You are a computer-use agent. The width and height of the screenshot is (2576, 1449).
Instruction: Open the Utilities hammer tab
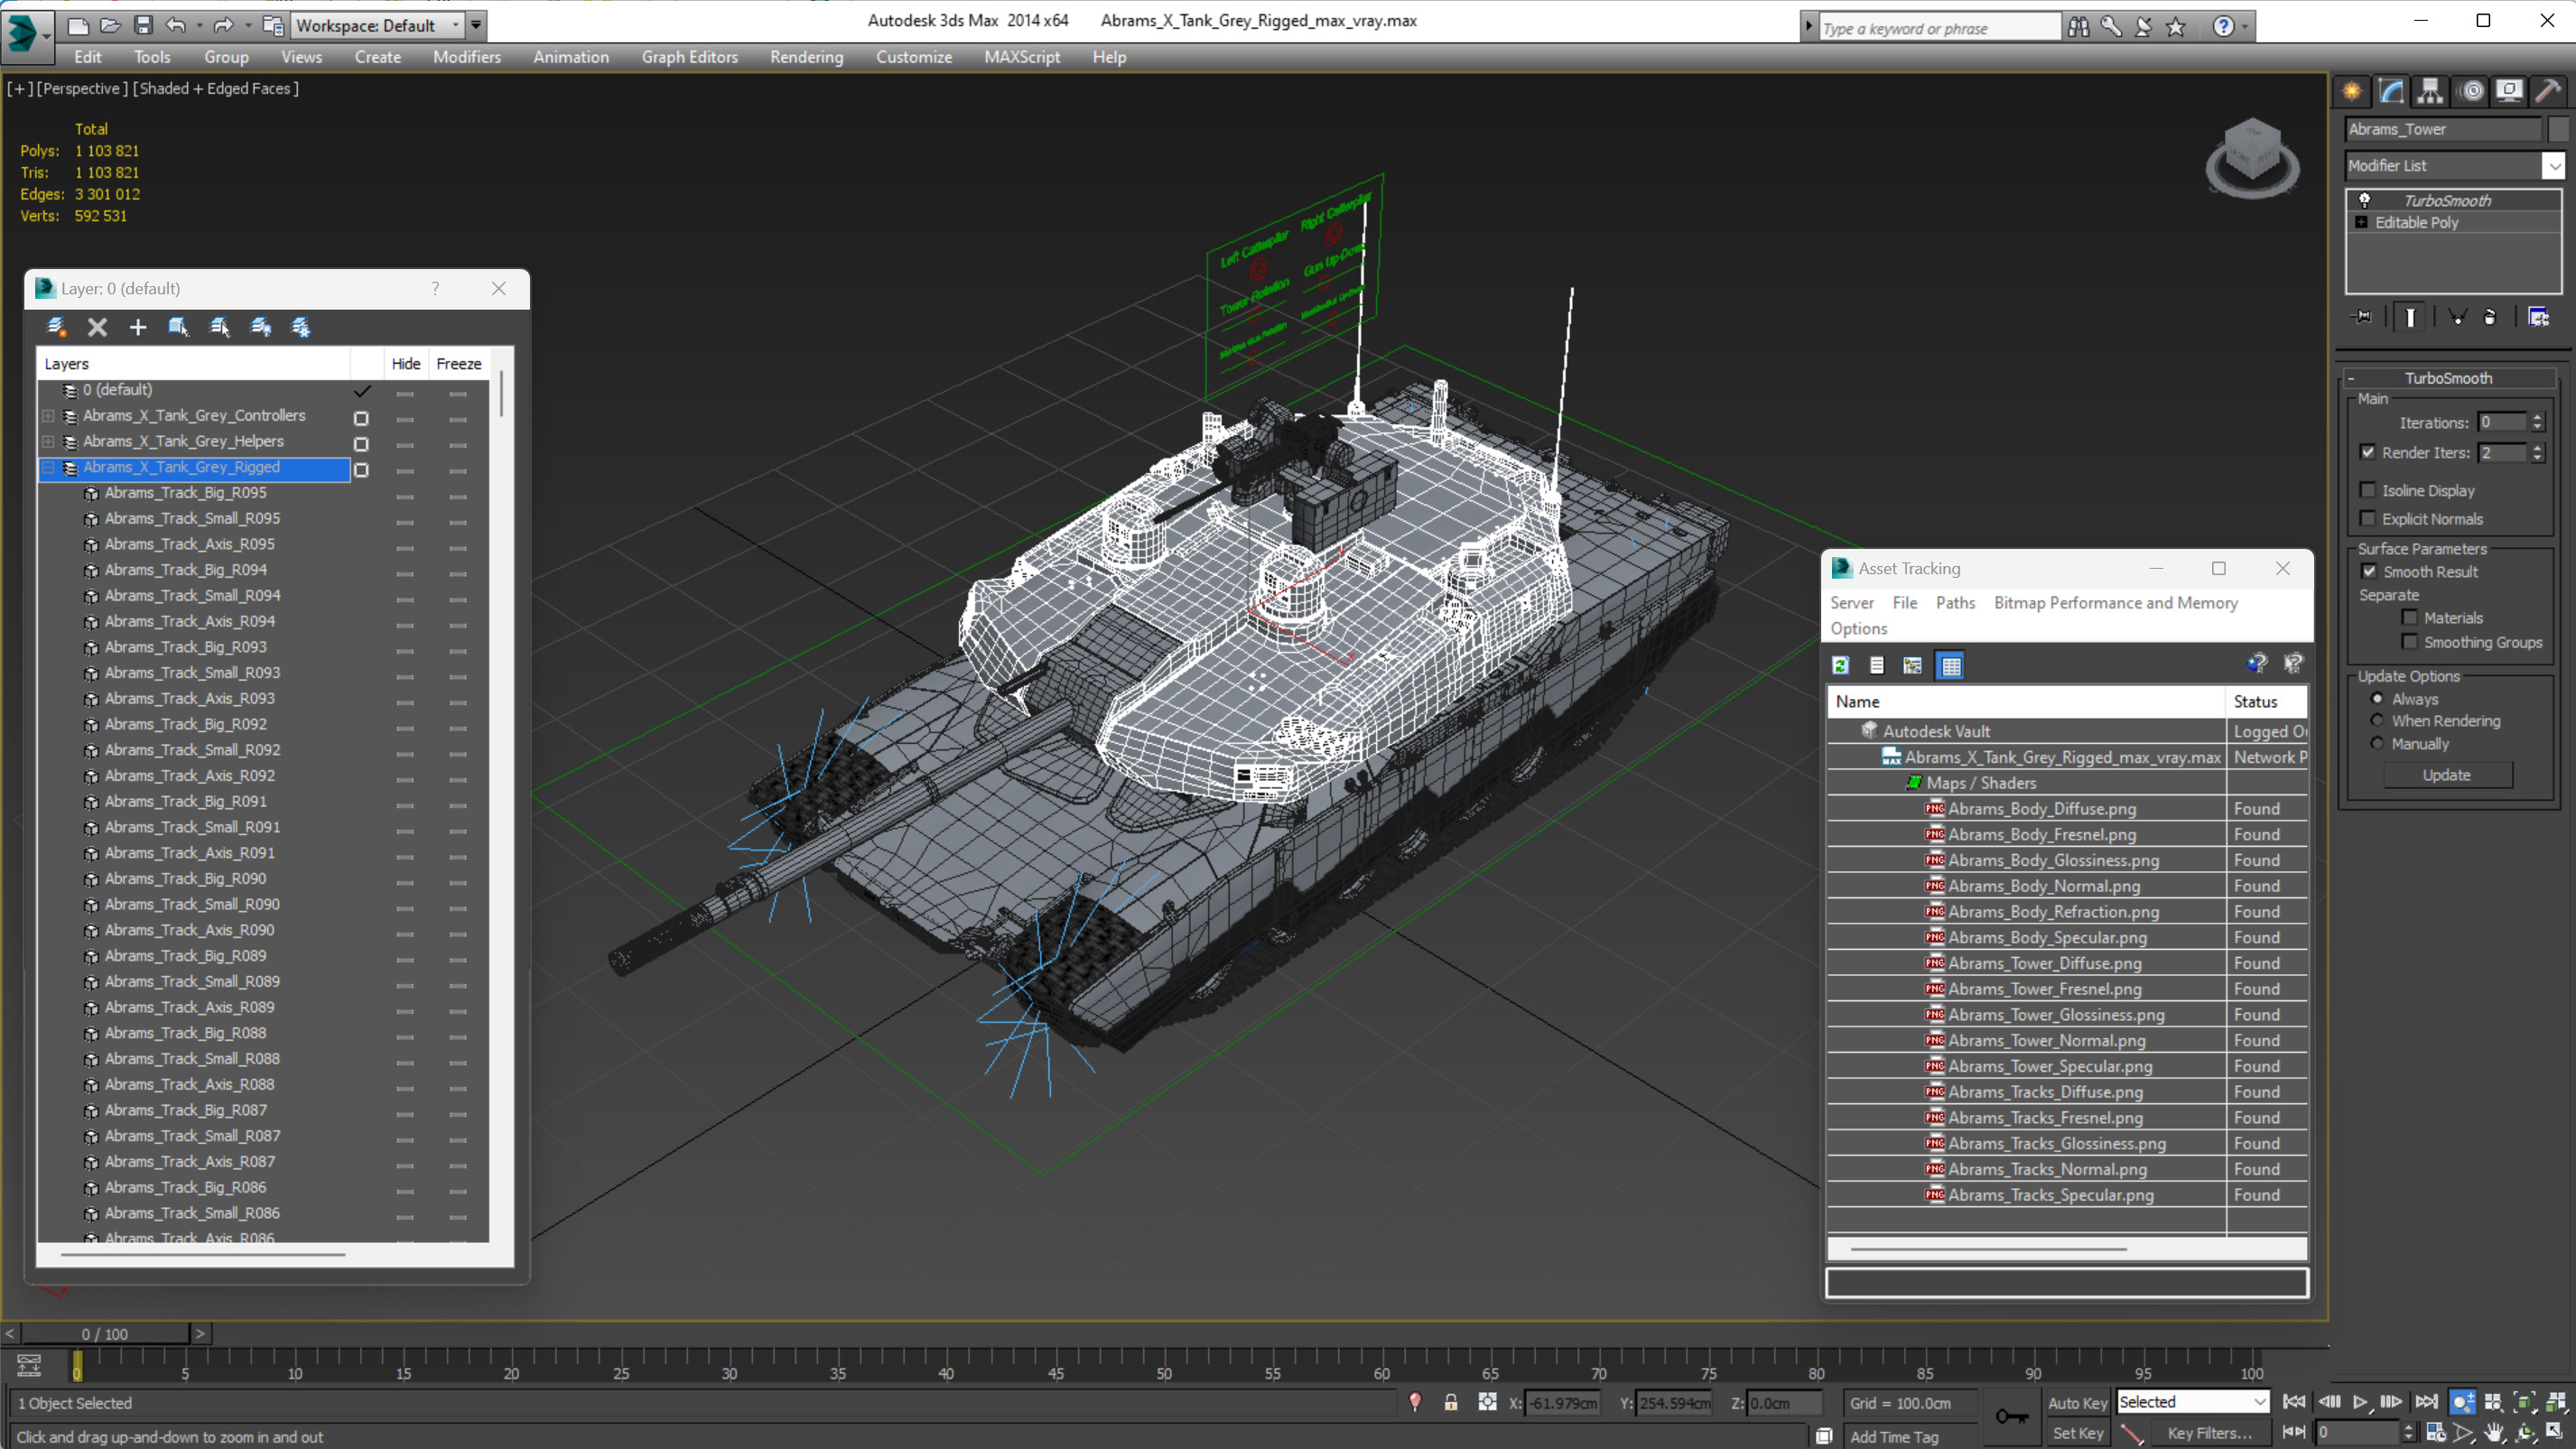tap(2549, 92)
